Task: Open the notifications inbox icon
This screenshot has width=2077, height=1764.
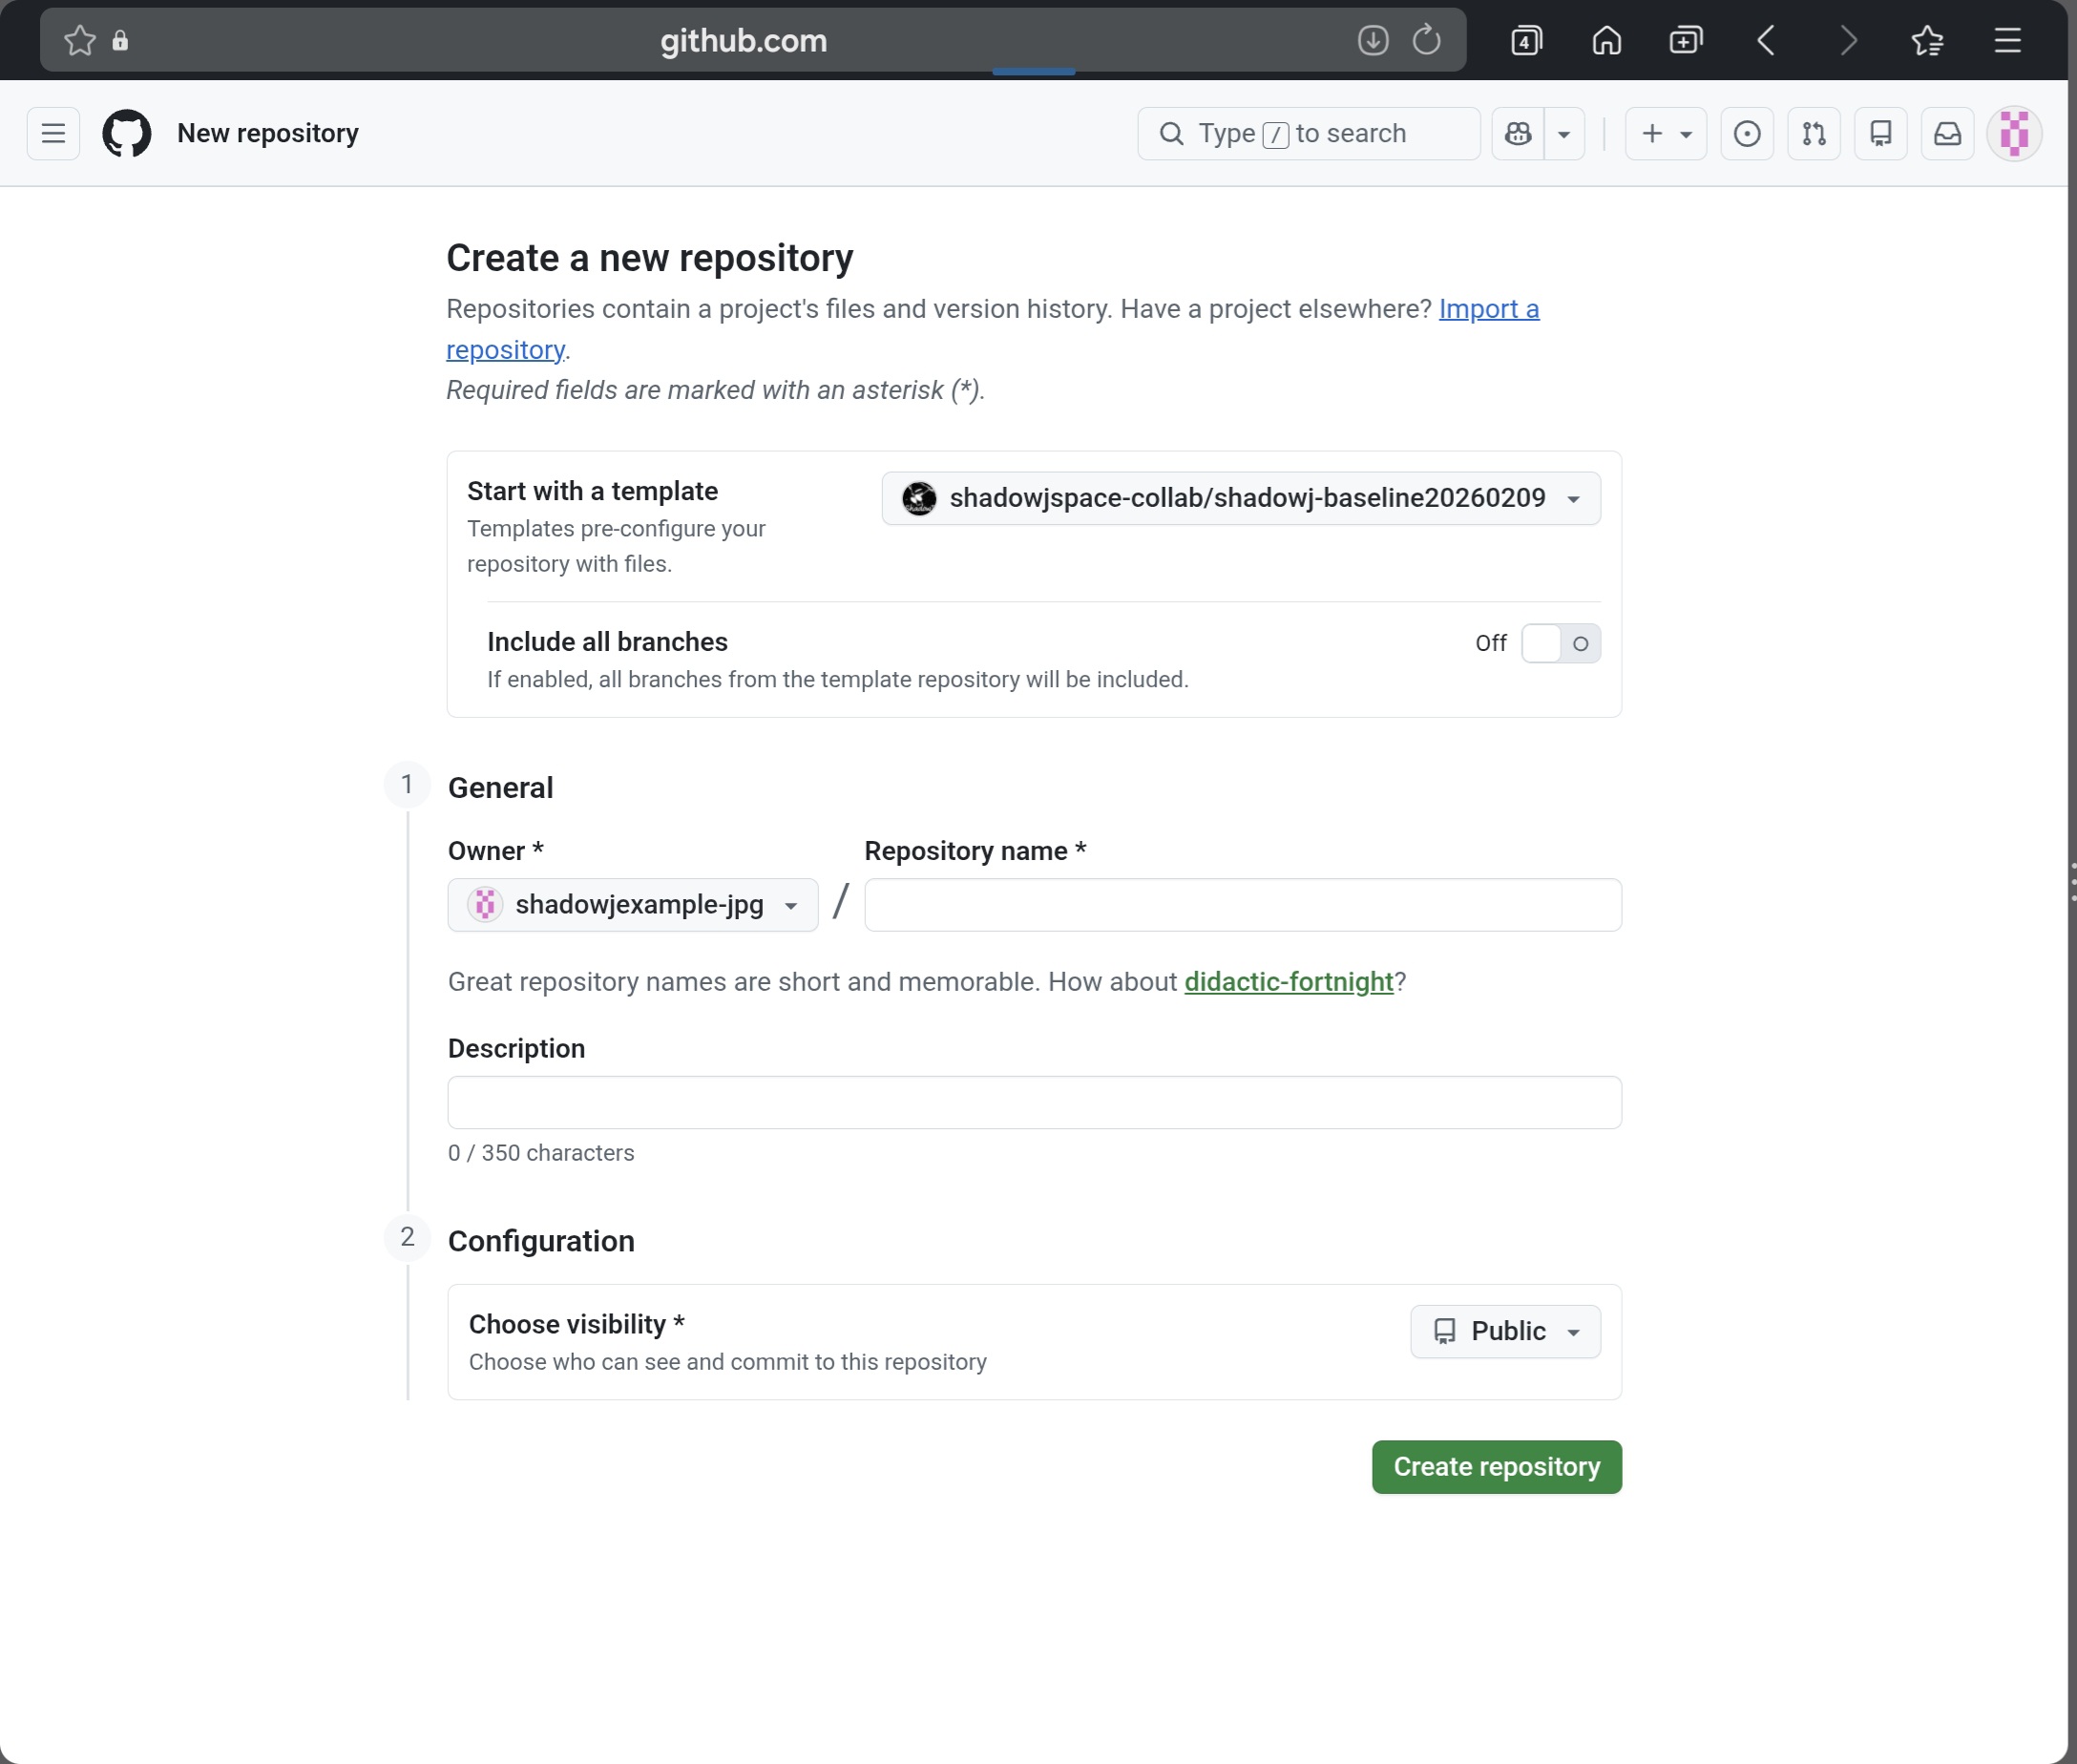Action: click(1947, 133)
